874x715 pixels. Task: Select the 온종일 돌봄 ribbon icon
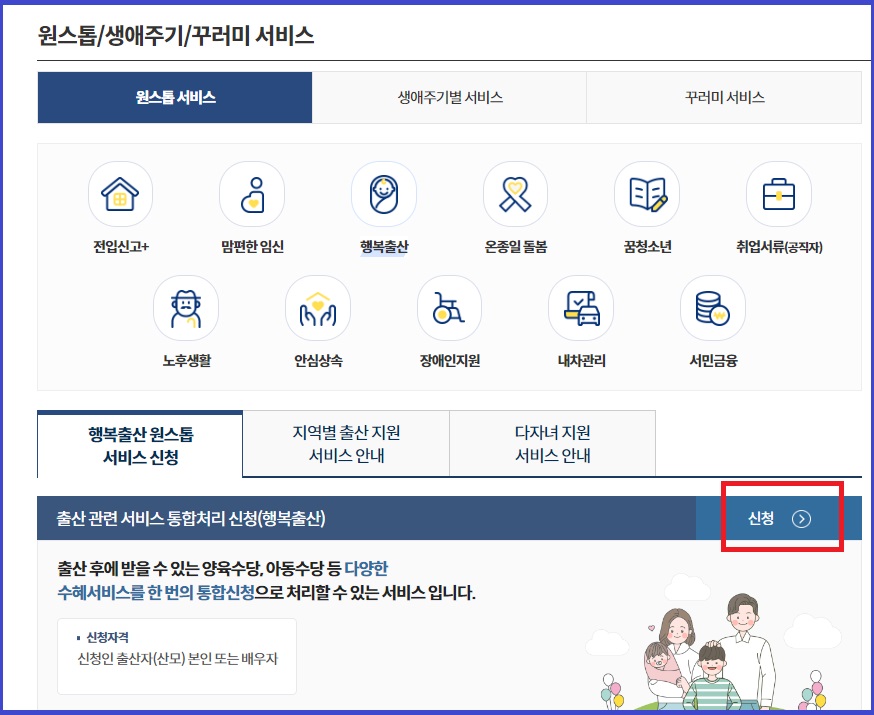click(x=514, y=194)
